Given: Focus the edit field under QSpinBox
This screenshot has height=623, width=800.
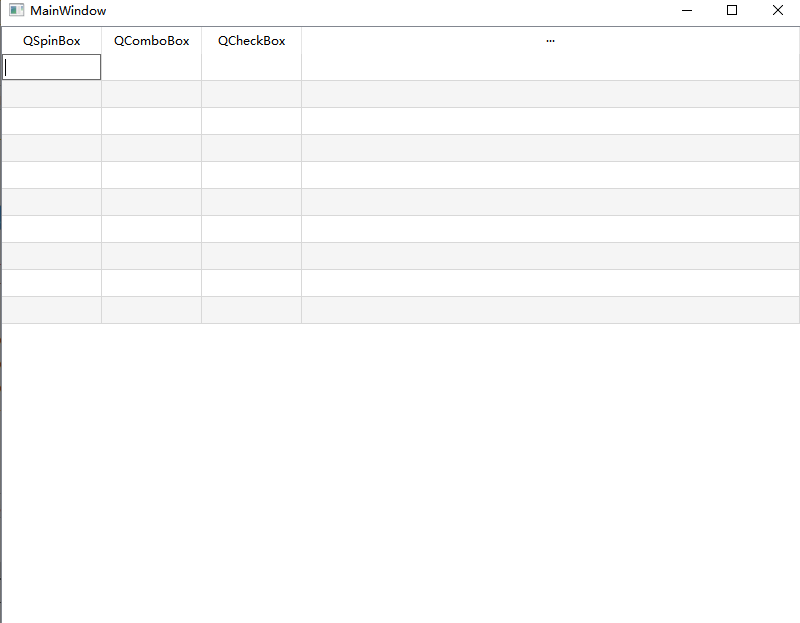Looking at the screenshot, I should pos(52,67).
